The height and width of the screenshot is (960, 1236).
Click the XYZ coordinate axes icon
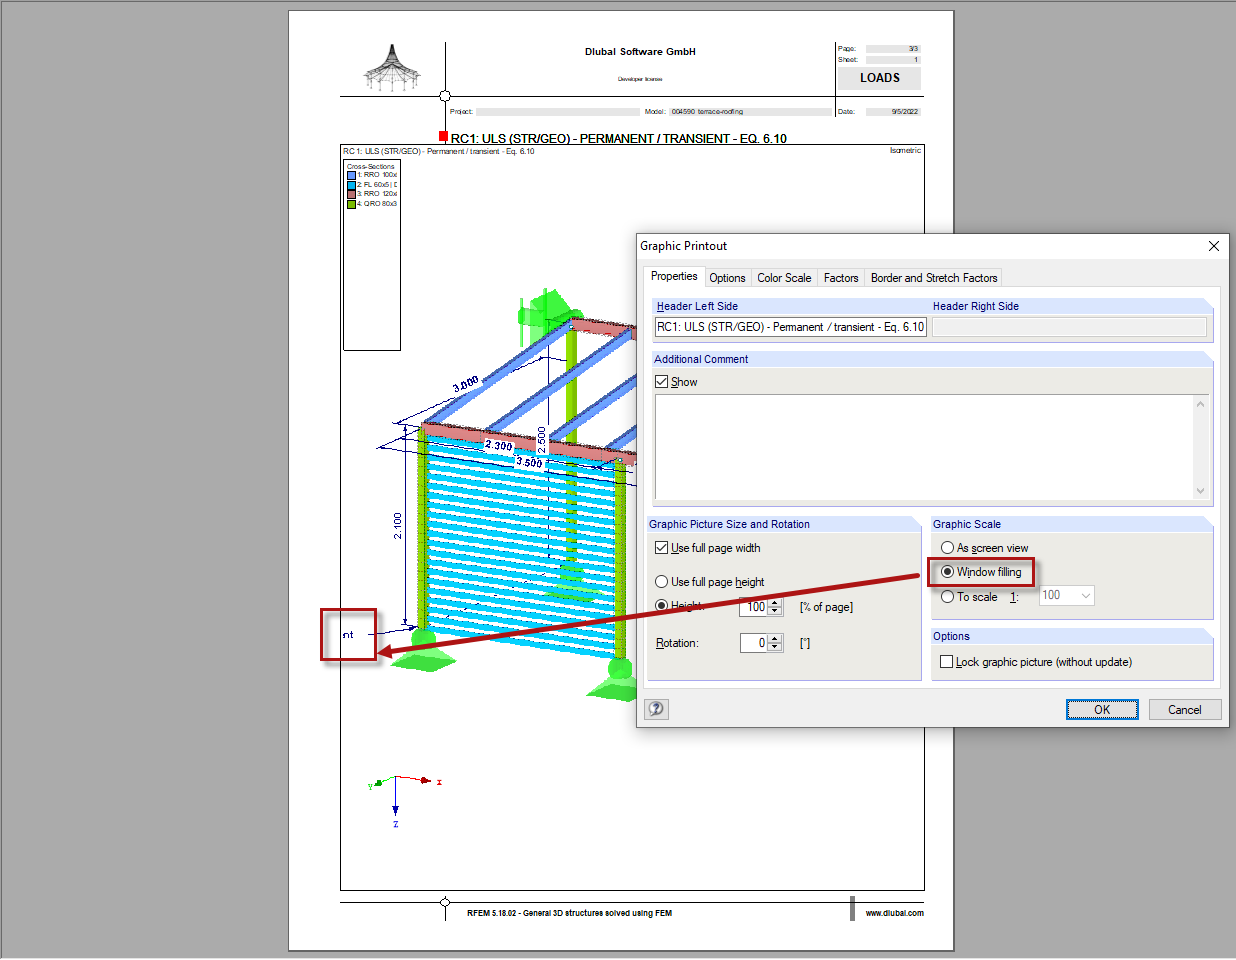coord(404,799)
